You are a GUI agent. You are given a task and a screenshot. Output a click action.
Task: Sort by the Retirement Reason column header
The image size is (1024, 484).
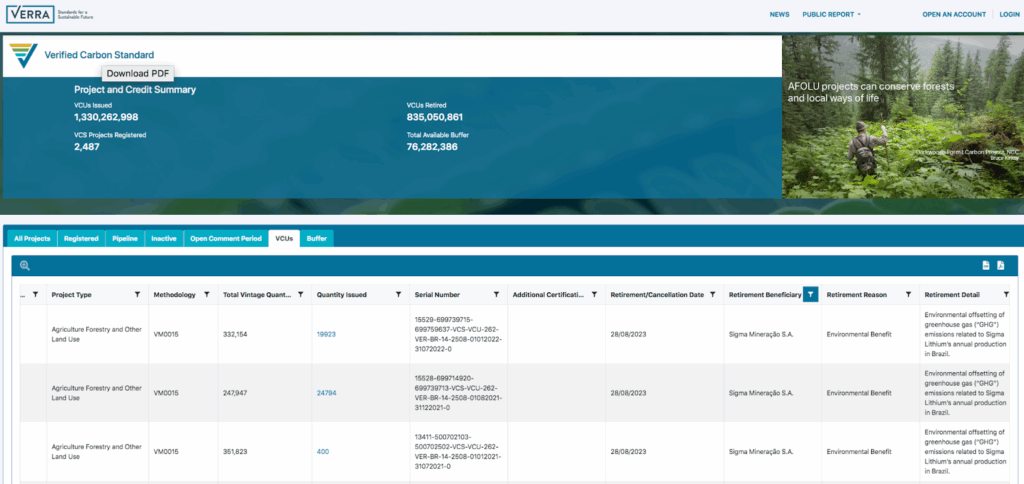click(856, 295)
